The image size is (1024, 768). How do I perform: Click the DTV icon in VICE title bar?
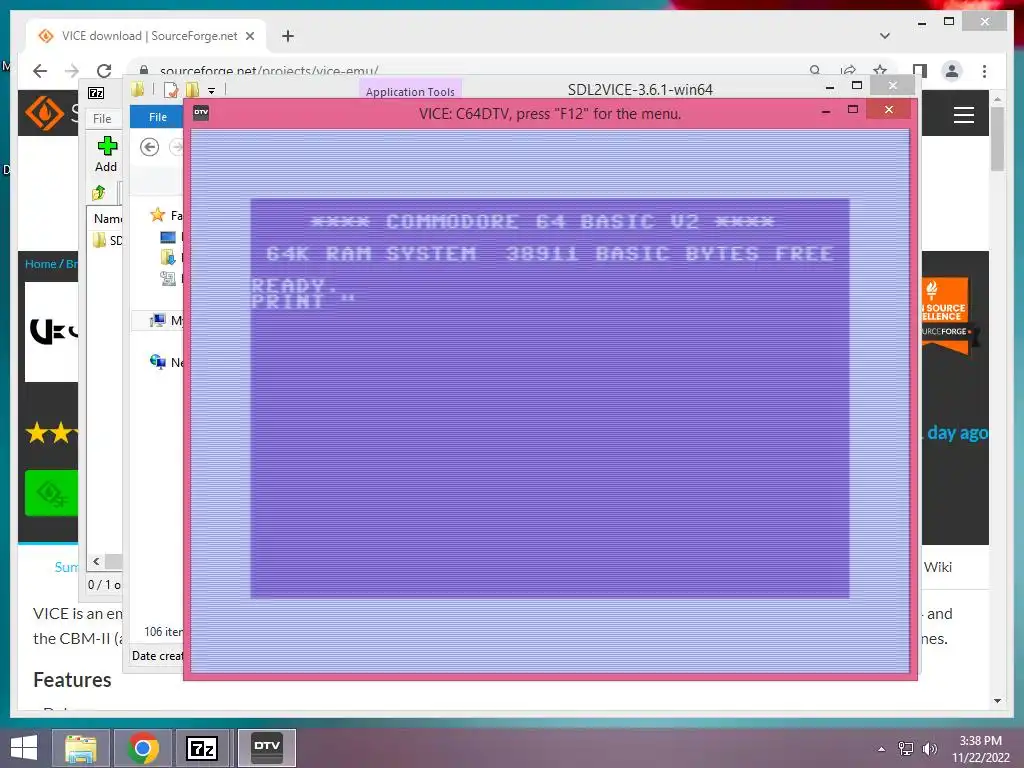tap(201, 112)
